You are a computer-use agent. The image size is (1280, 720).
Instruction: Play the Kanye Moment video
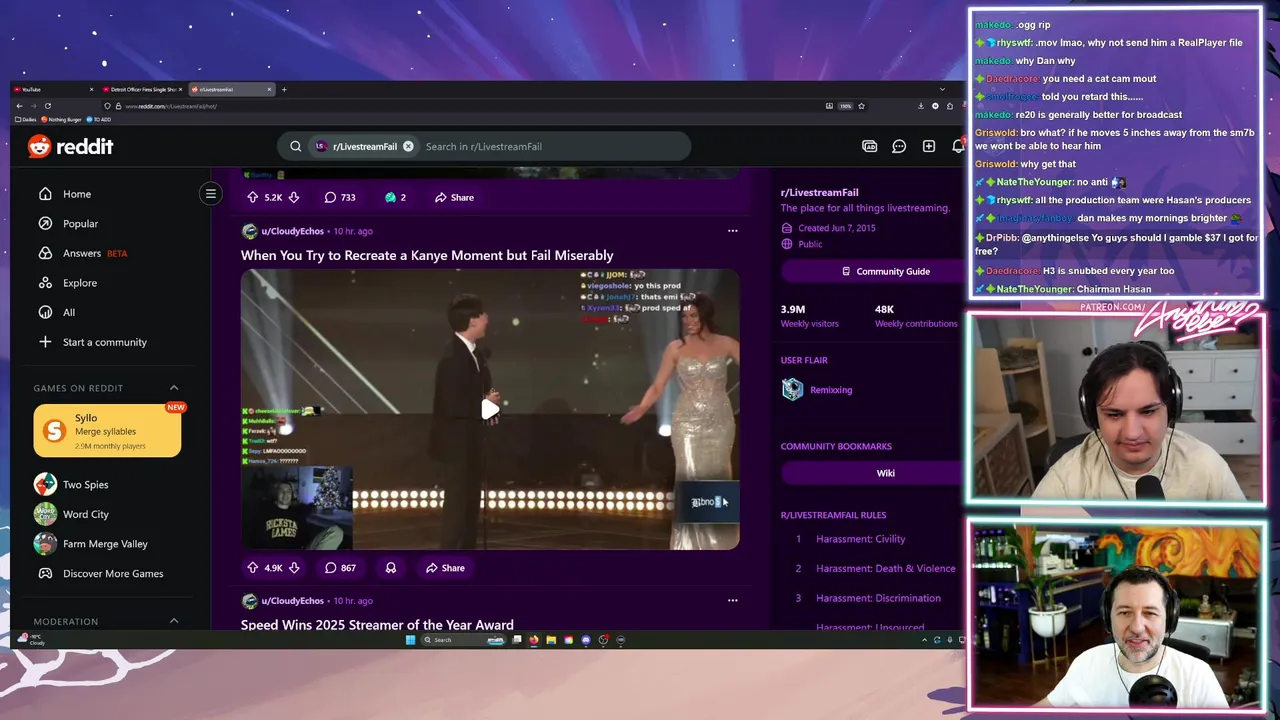(490, 409)
